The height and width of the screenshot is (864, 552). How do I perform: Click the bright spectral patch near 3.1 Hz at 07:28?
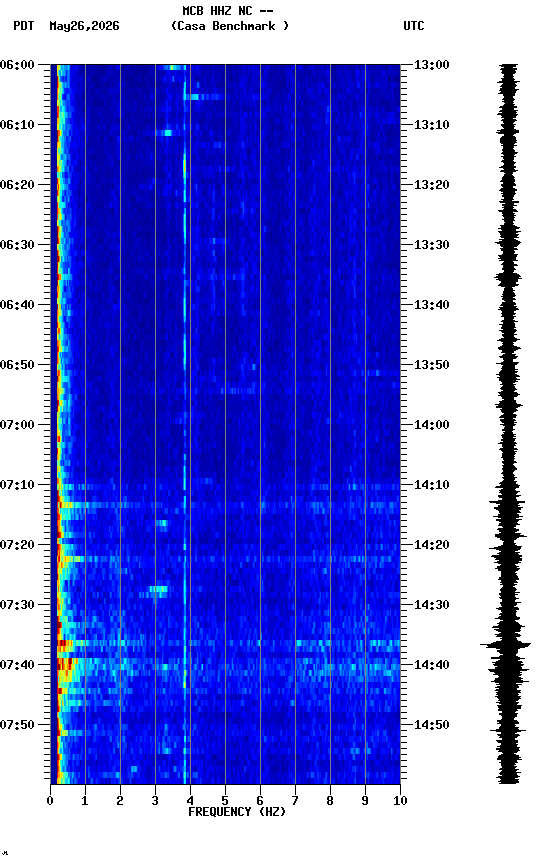tap(159, 590)
